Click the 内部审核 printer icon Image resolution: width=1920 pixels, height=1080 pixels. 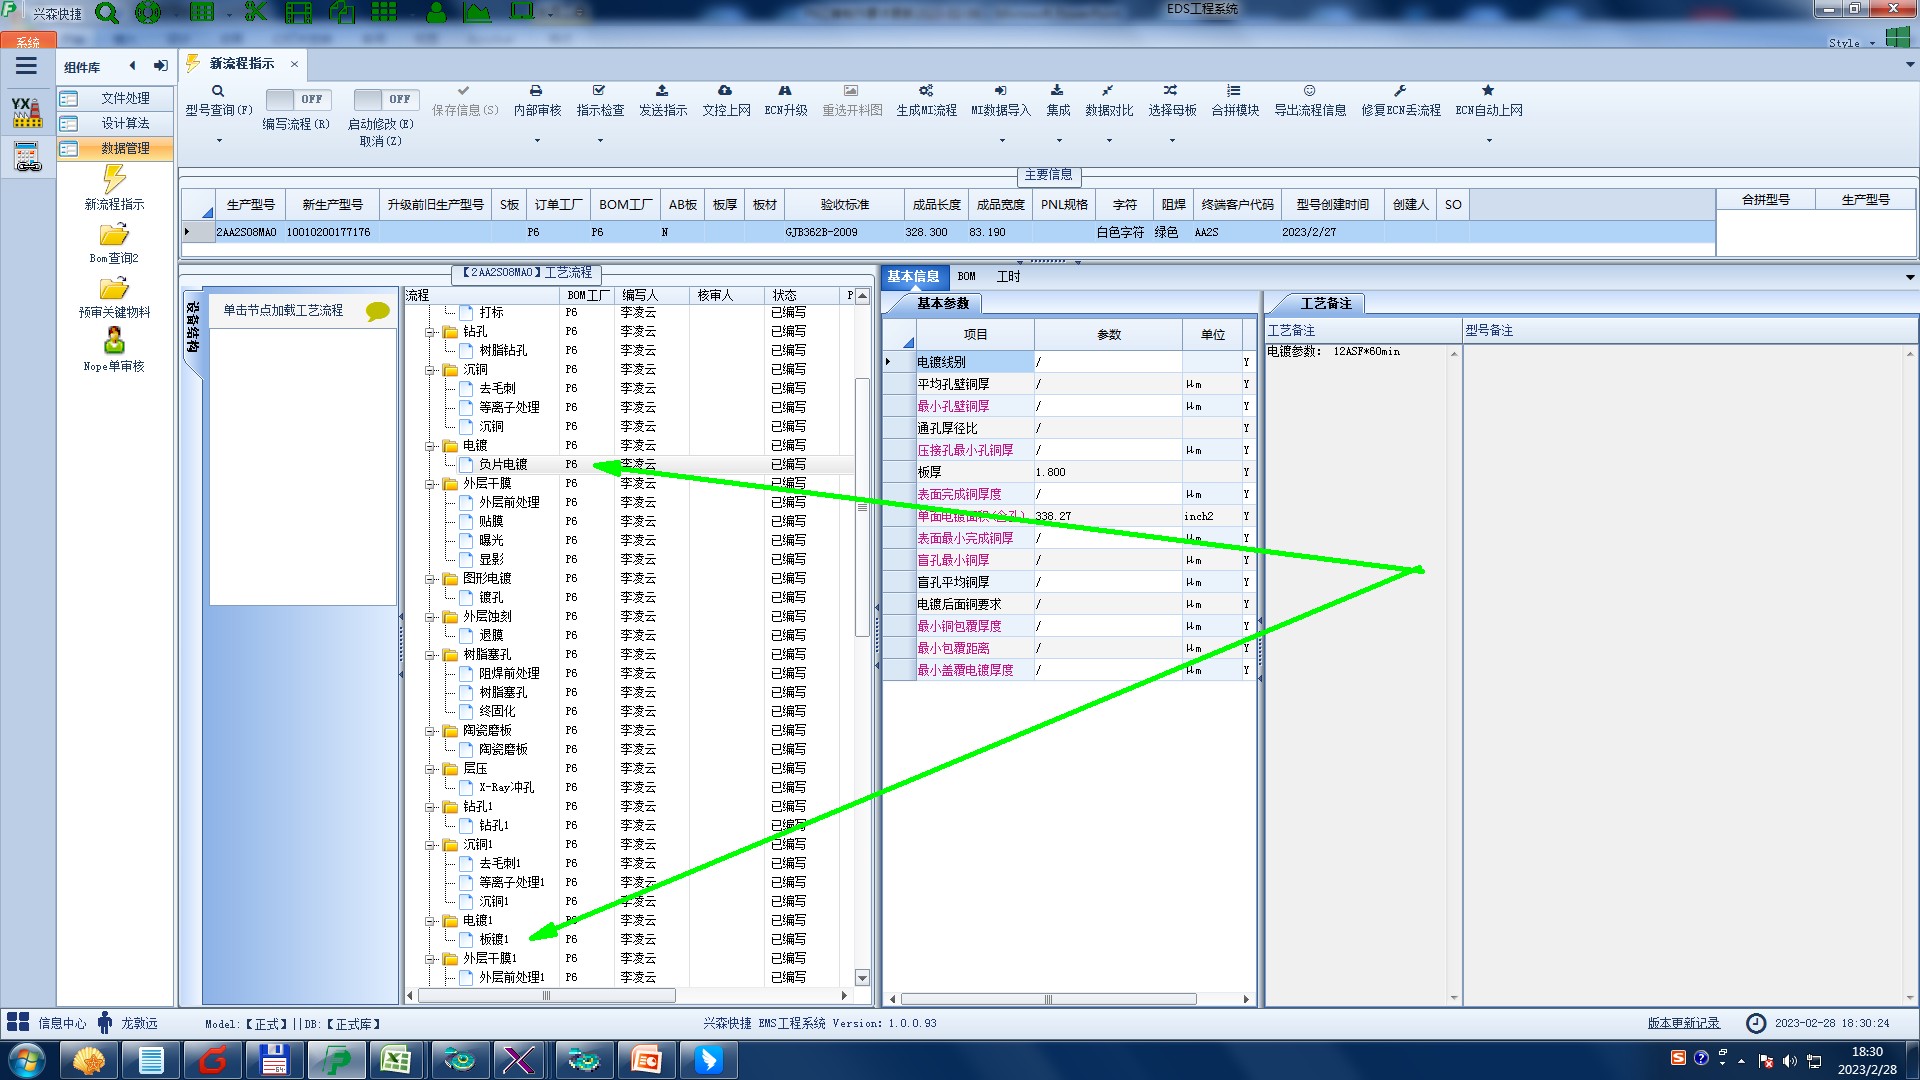pos(536,91)
